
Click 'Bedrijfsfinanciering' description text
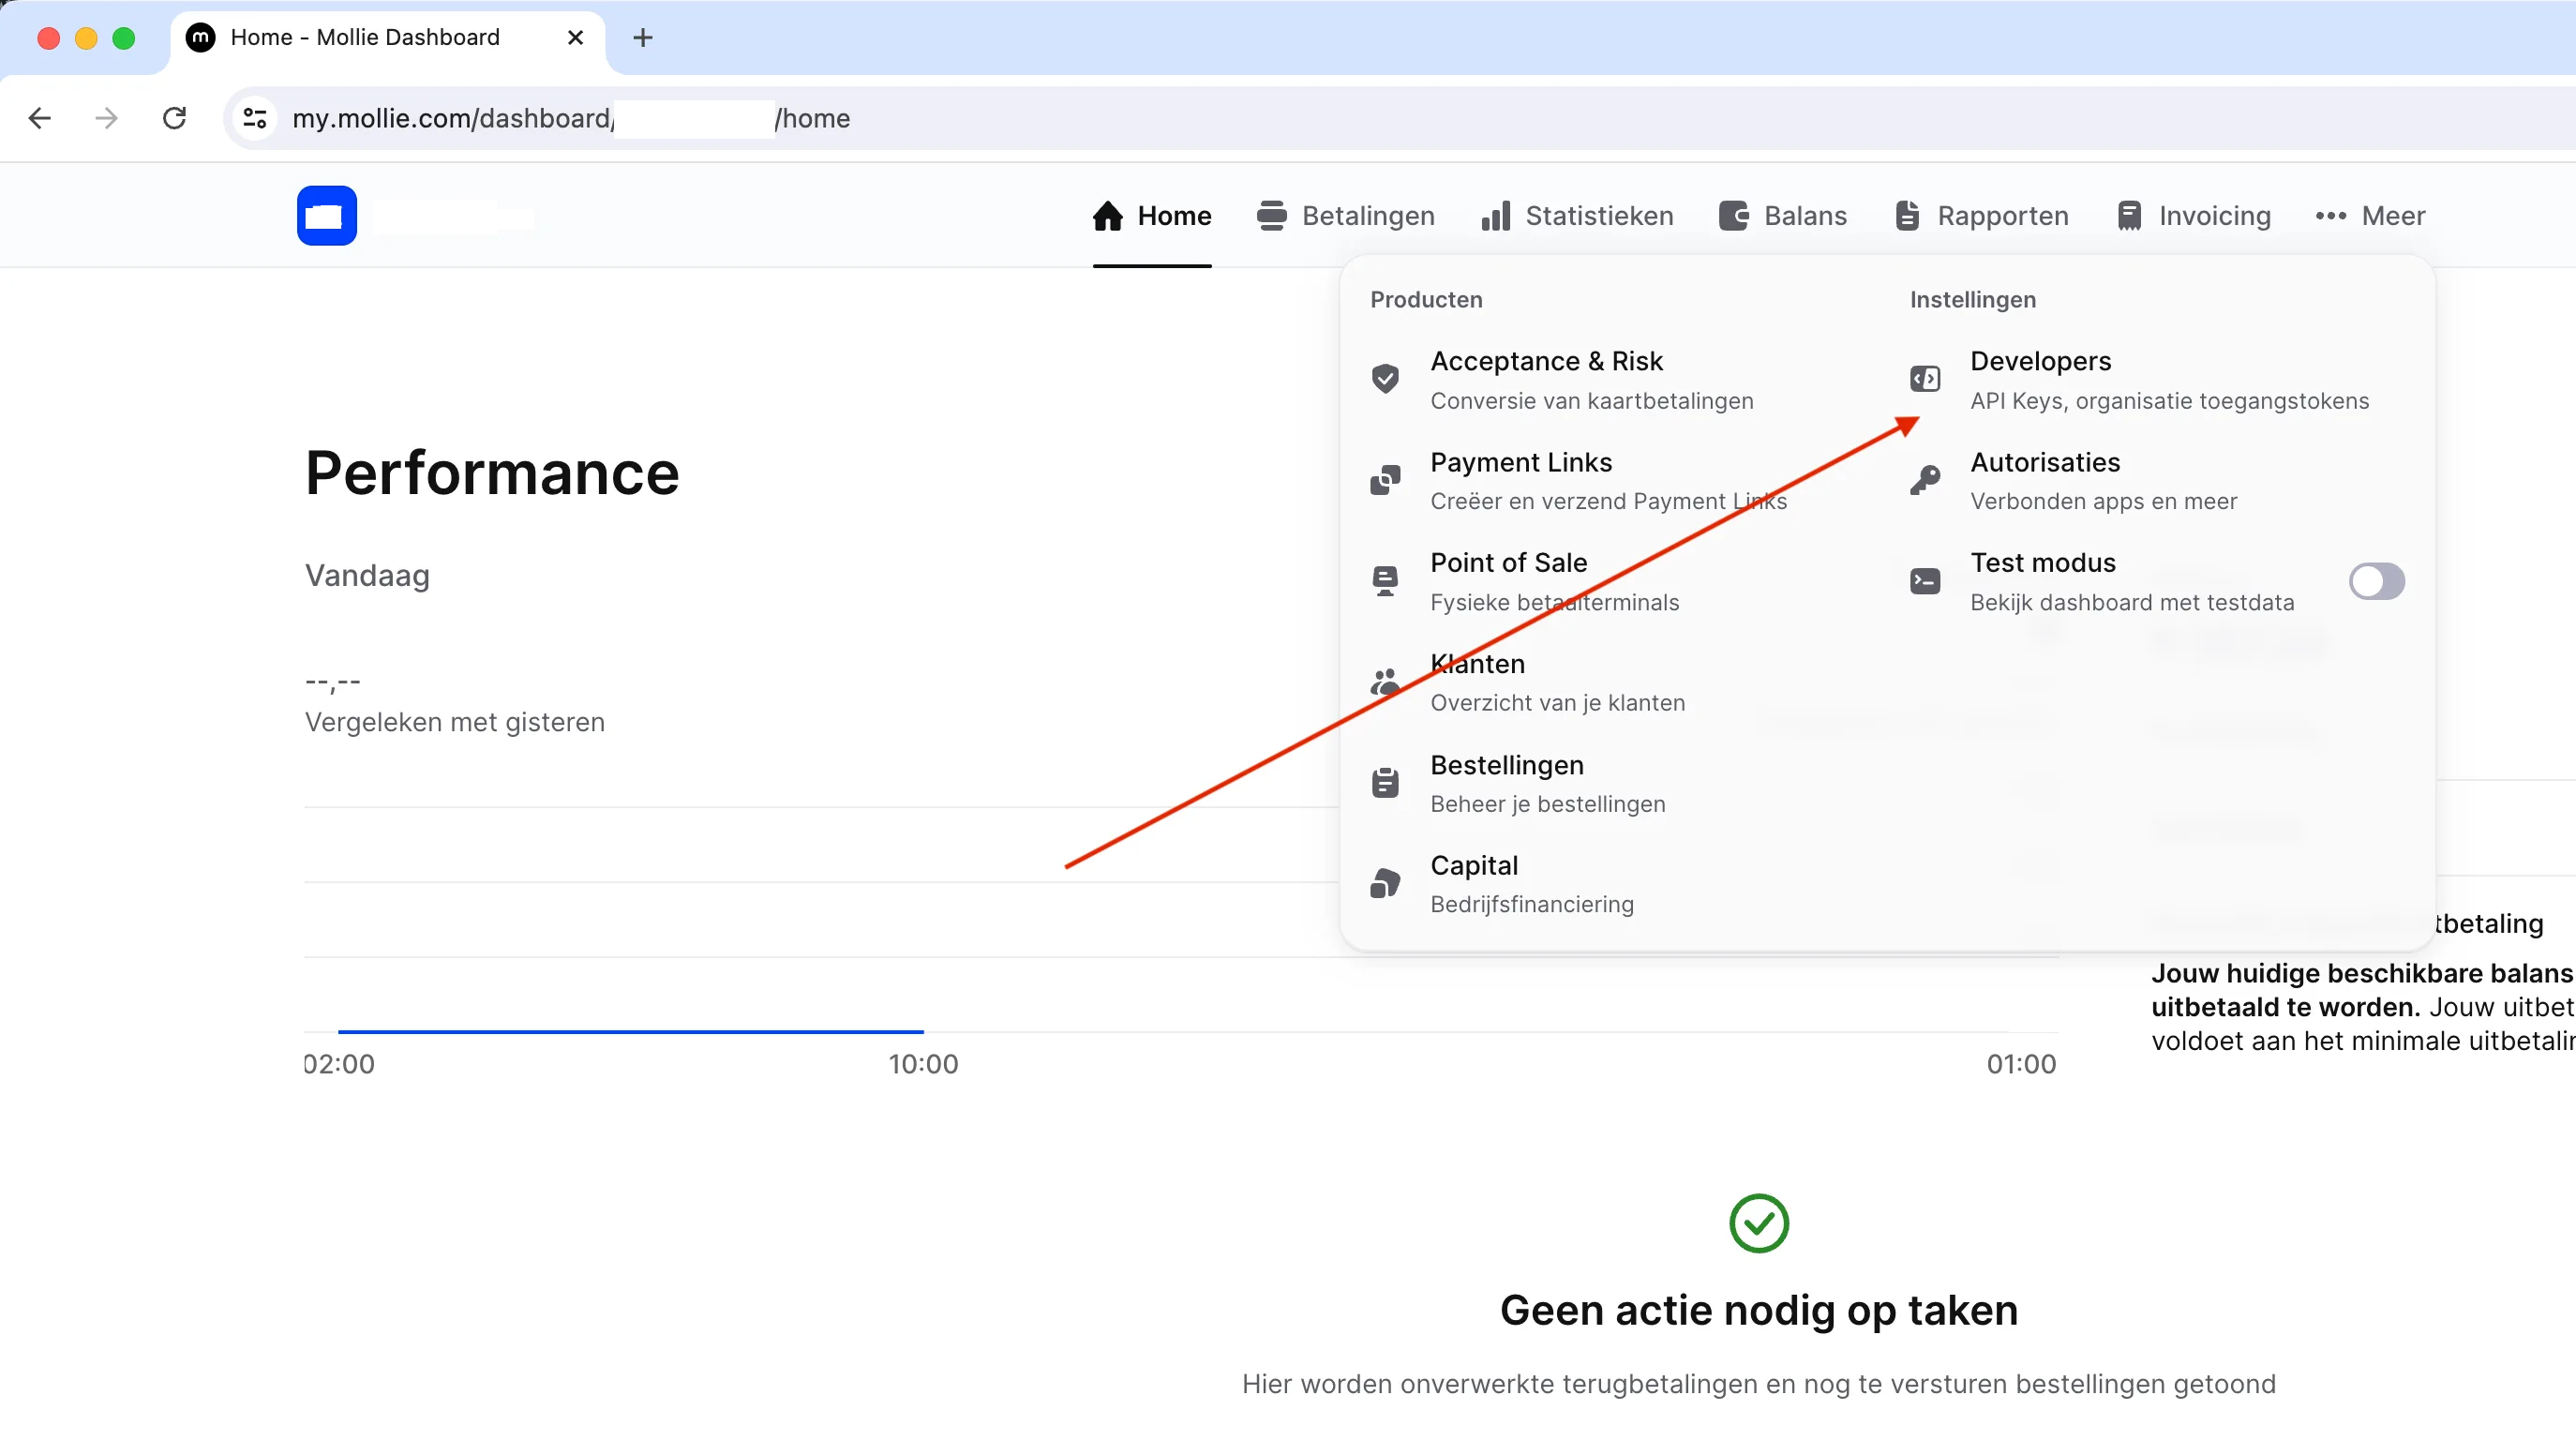1532,904
